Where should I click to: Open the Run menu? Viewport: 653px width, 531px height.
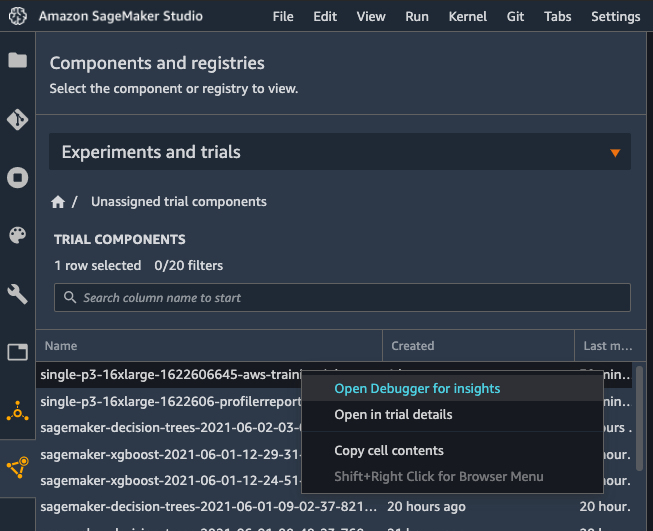(x=417, y=17)
